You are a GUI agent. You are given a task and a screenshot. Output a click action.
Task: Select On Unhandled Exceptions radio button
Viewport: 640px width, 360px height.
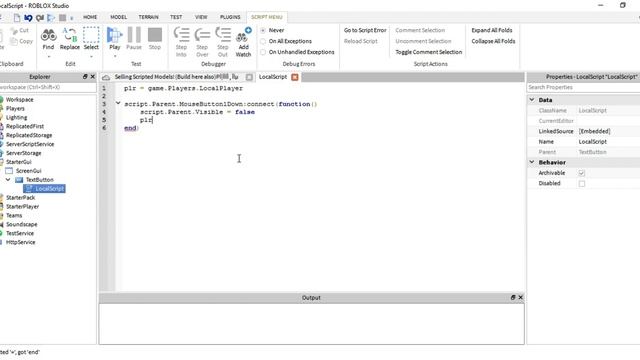click(x=263, y=52)
